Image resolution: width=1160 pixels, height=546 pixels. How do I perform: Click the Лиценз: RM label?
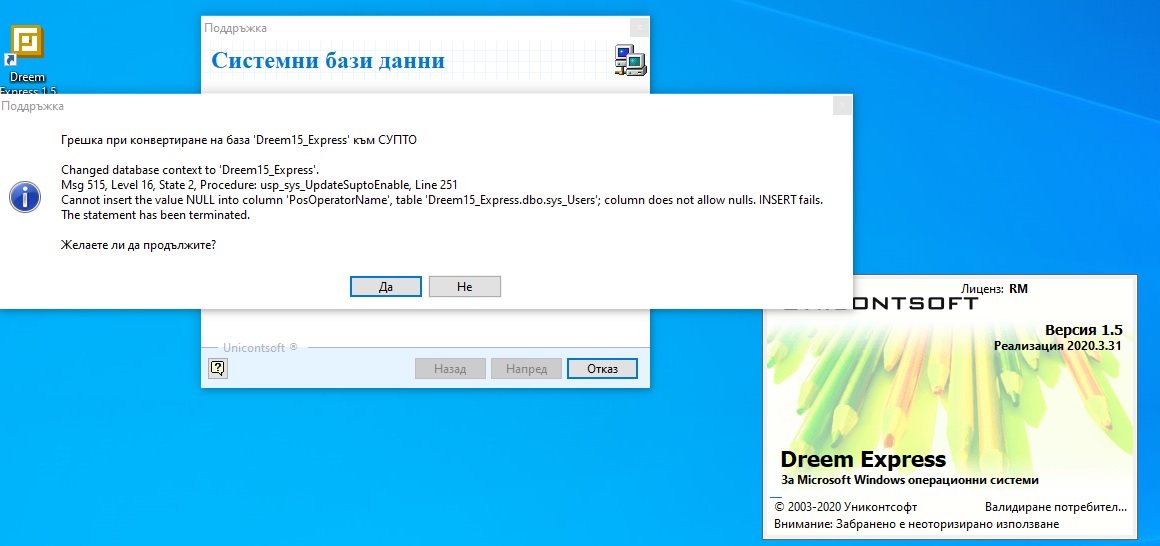click(993, 289)
